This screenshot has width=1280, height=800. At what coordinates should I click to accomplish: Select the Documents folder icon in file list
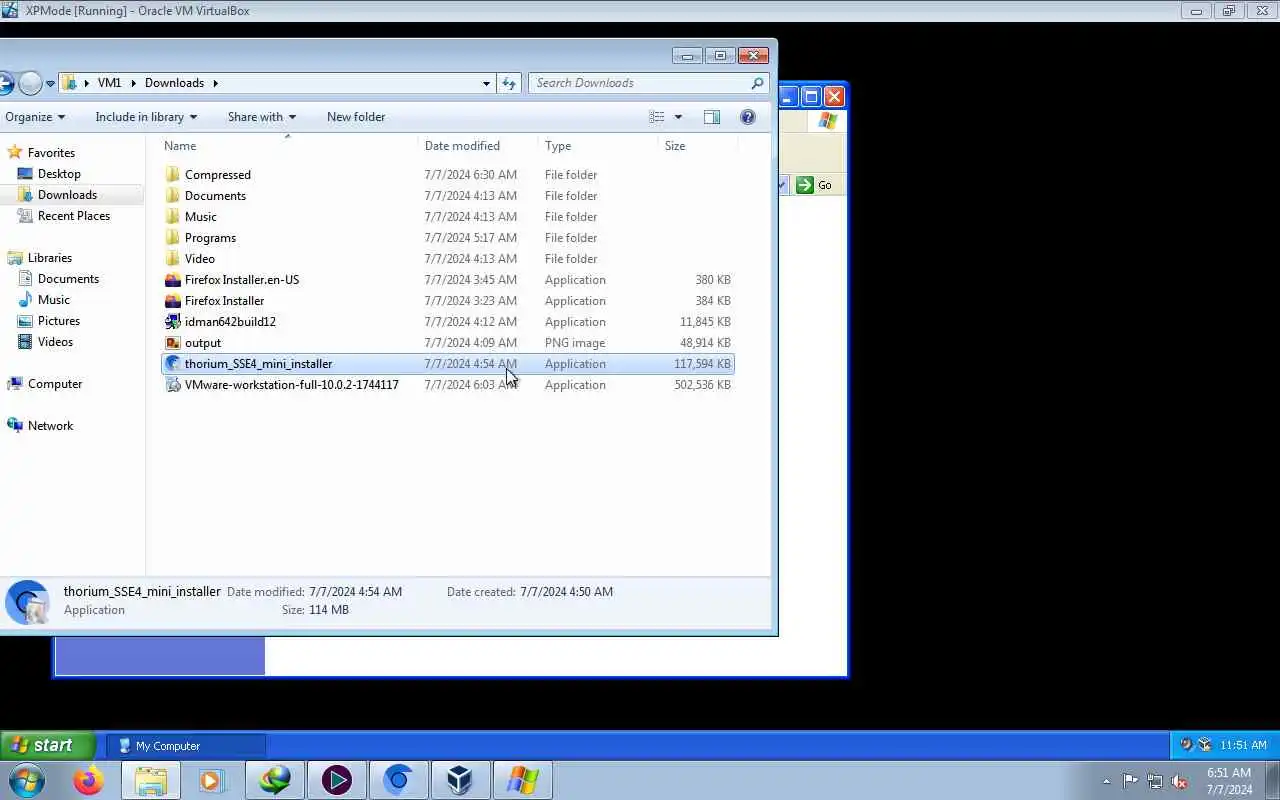tap(173, 195)
